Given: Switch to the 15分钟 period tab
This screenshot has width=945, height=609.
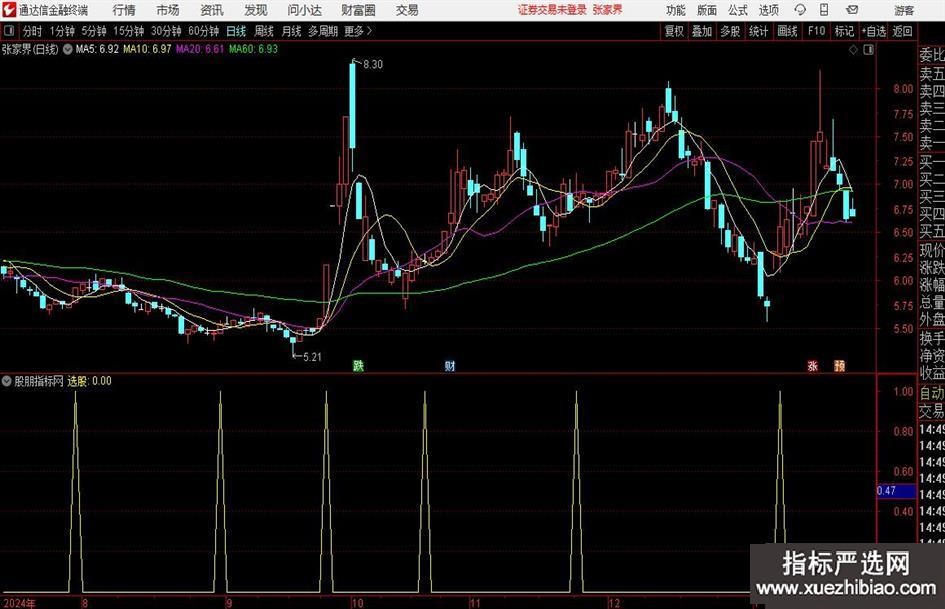Looking at the screenshot, I should tap(128, 31).
